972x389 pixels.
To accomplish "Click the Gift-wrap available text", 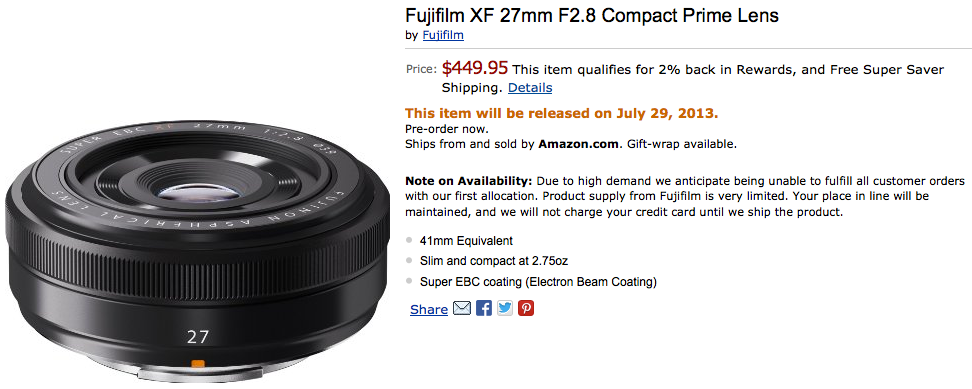I will pyautogui.click(x=682, y=144).
